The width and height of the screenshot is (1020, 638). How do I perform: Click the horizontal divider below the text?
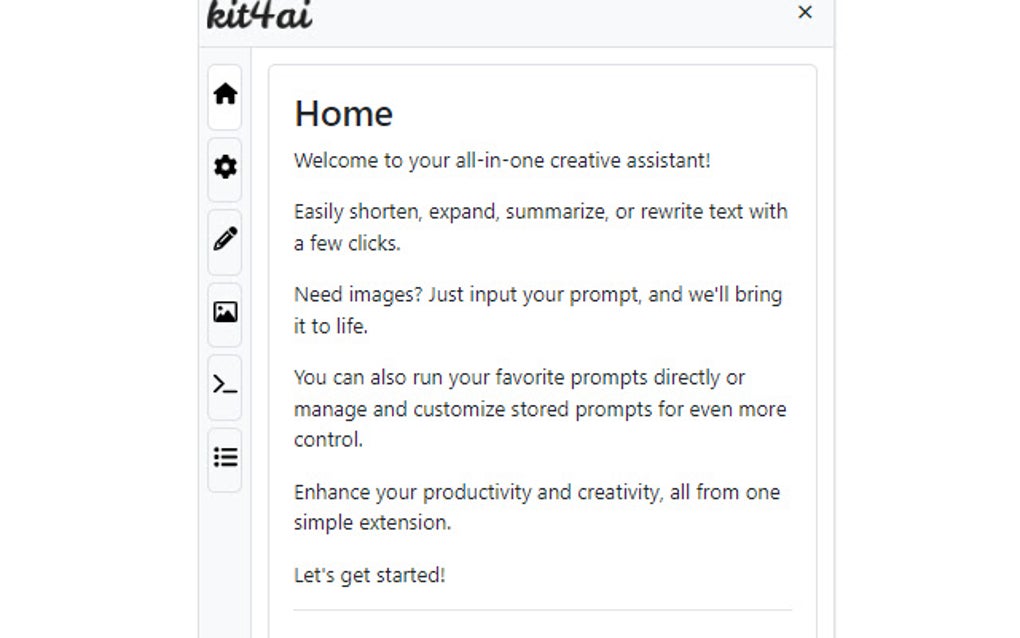click(x=542, y=610)
